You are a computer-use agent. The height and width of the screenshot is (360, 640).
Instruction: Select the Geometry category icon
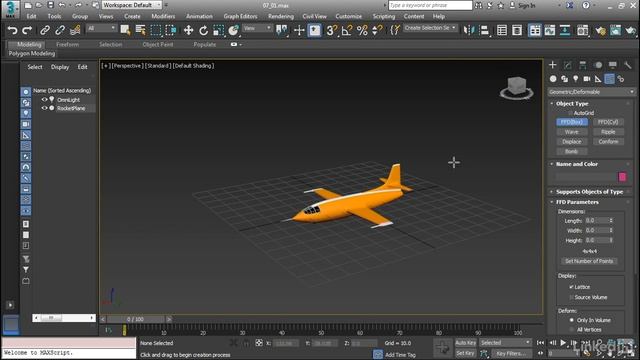pyautogui.click(x=553, y=79)
